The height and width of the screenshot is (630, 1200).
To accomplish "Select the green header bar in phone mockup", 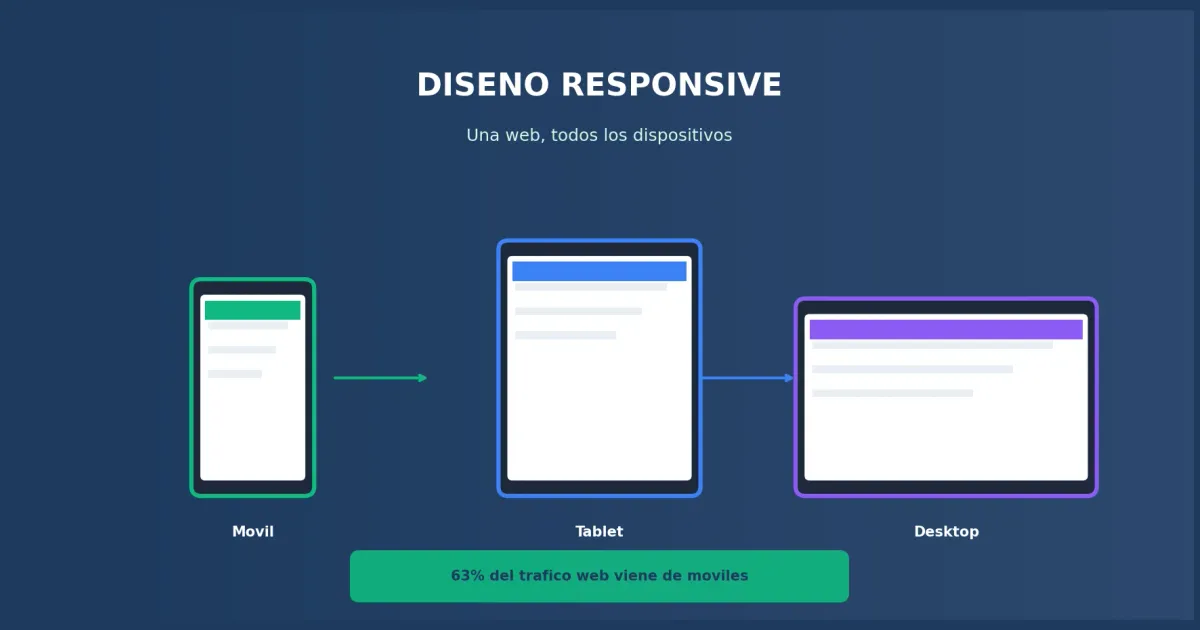I will (253, 310).
